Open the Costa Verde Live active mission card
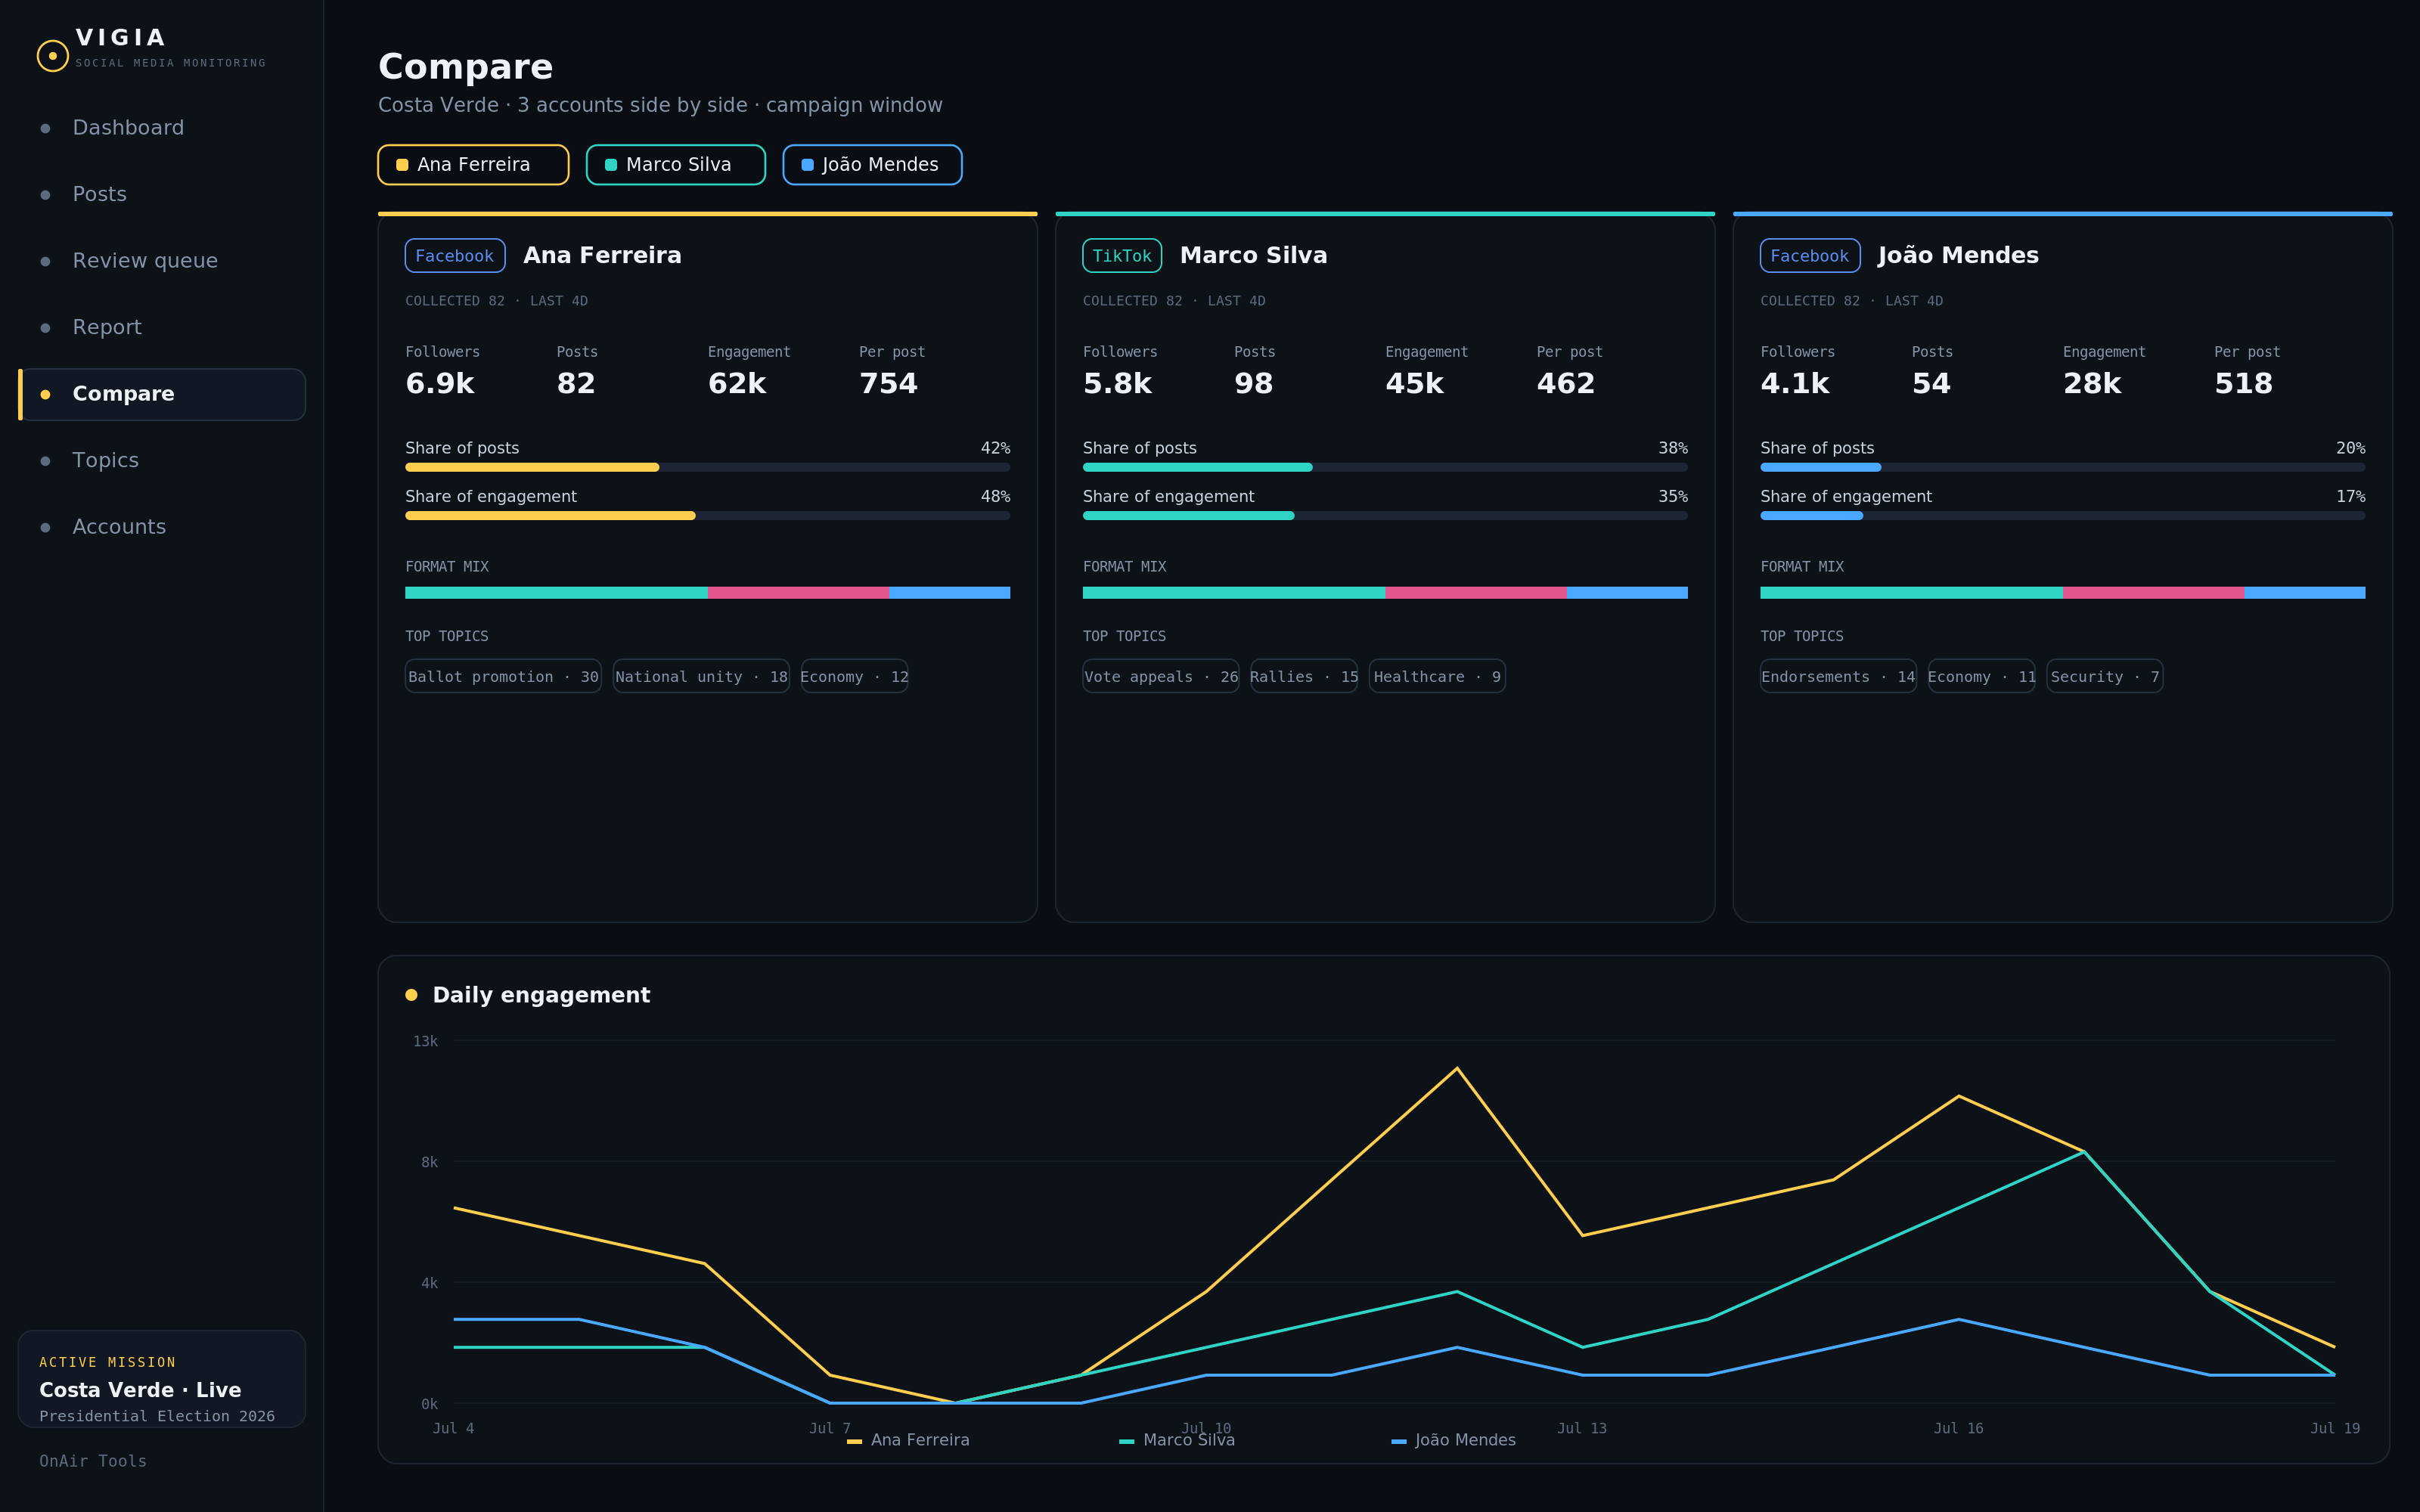Viewport: 2420px width, 1512px height. click(162, 1379)
